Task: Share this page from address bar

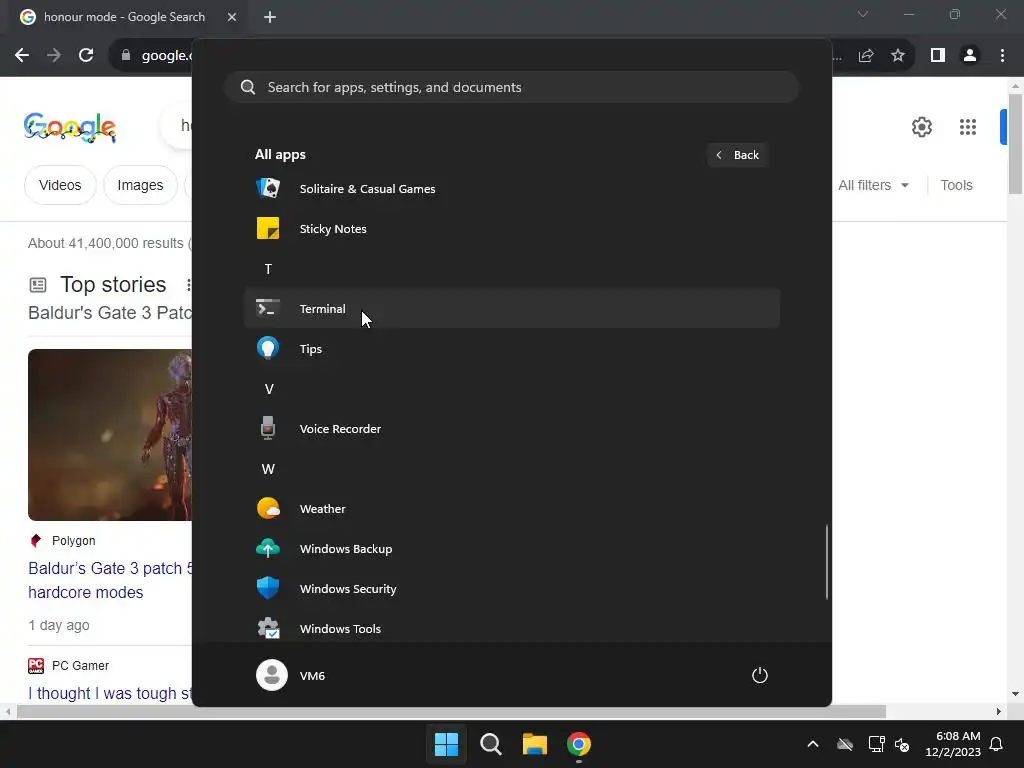Action: point(866,56)
